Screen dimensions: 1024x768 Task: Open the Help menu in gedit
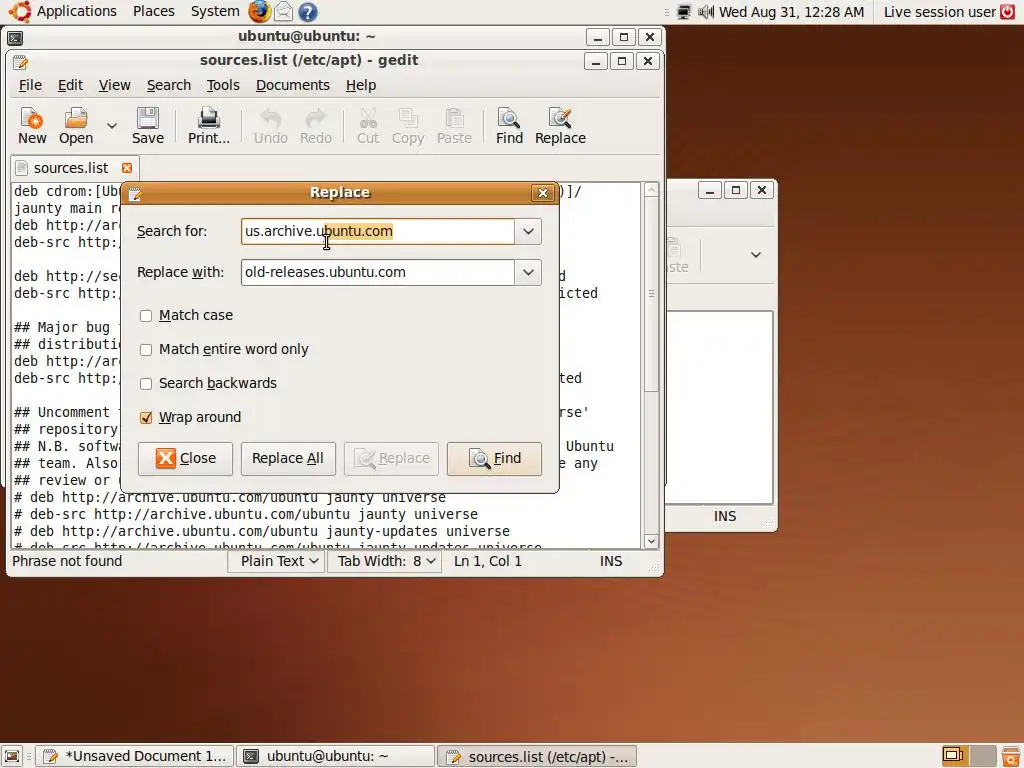[360, 86]
